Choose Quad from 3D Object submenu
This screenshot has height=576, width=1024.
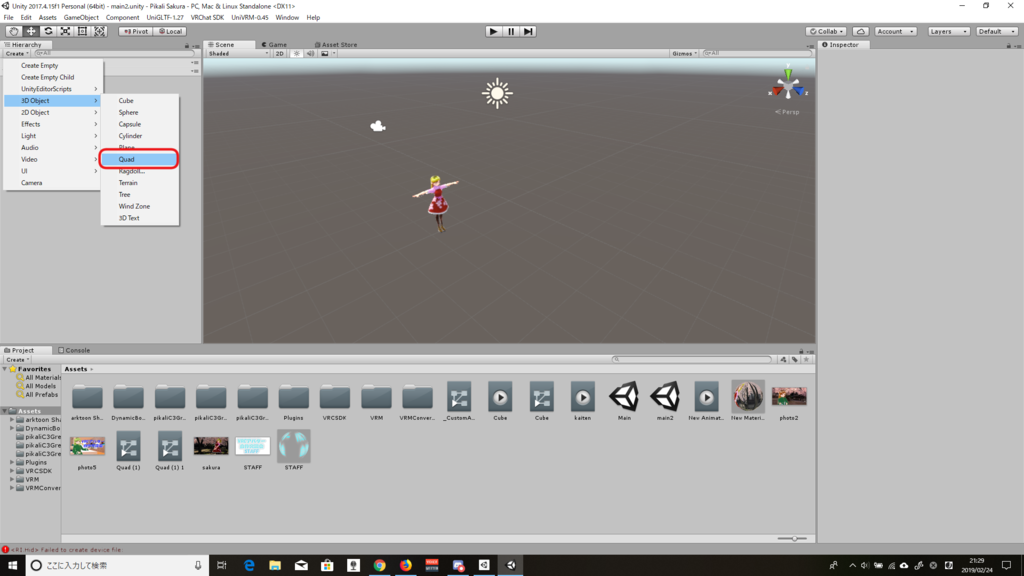140,159
